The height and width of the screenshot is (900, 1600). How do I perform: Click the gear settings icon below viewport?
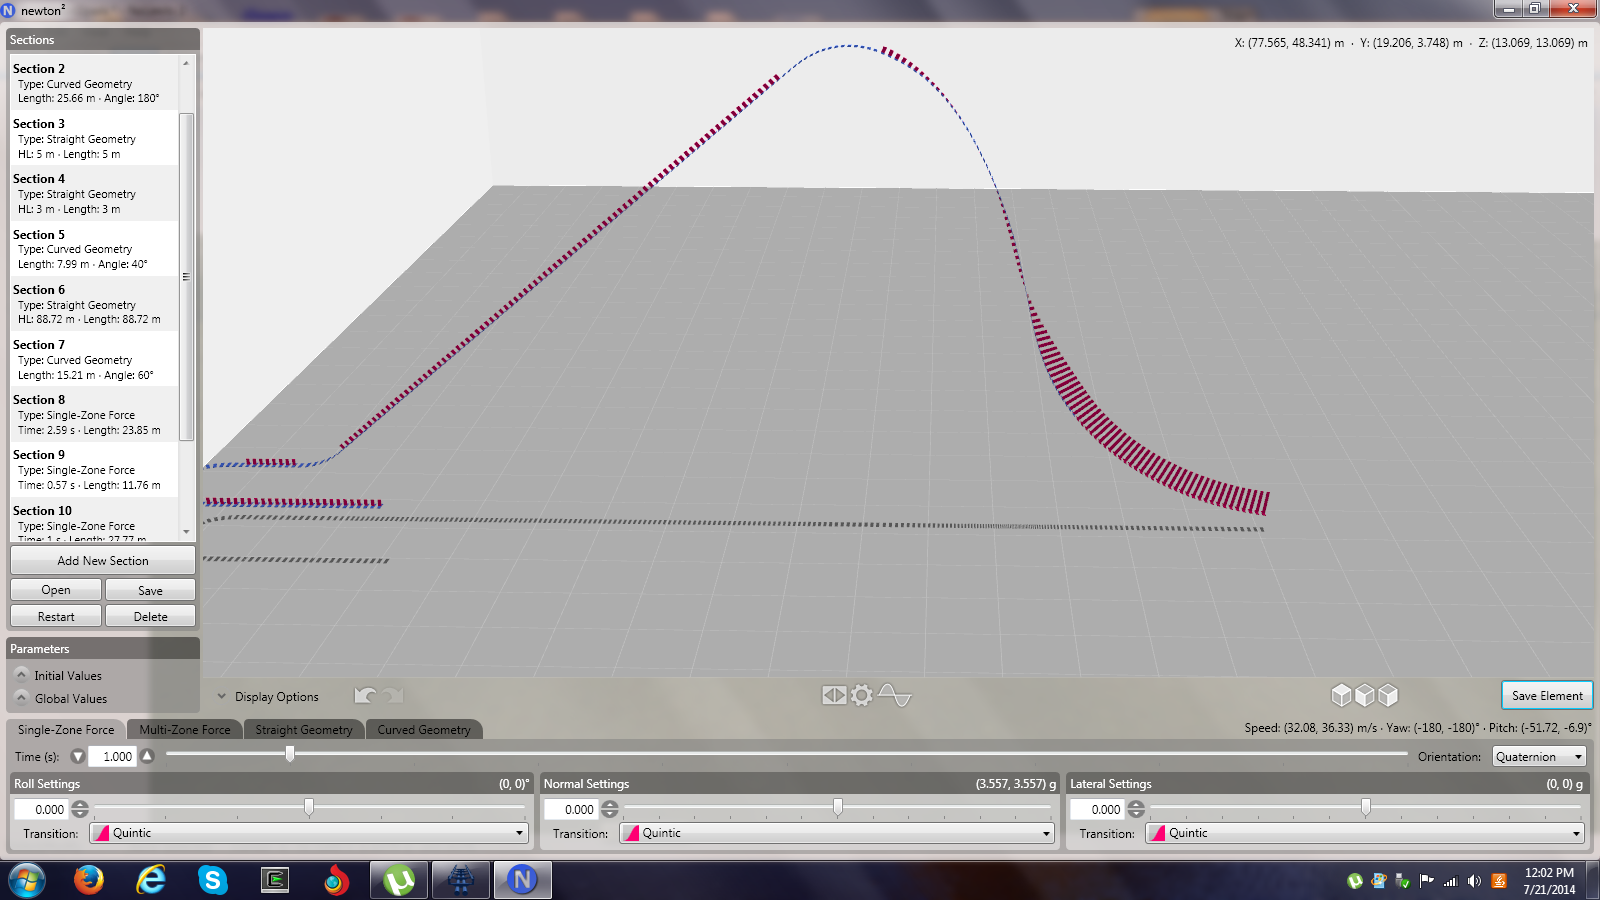(862, 695)
